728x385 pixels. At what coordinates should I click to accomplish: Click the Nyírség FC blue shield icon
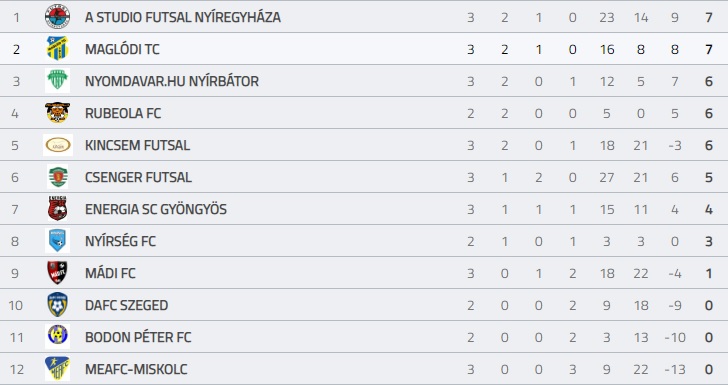pos(58,241)
